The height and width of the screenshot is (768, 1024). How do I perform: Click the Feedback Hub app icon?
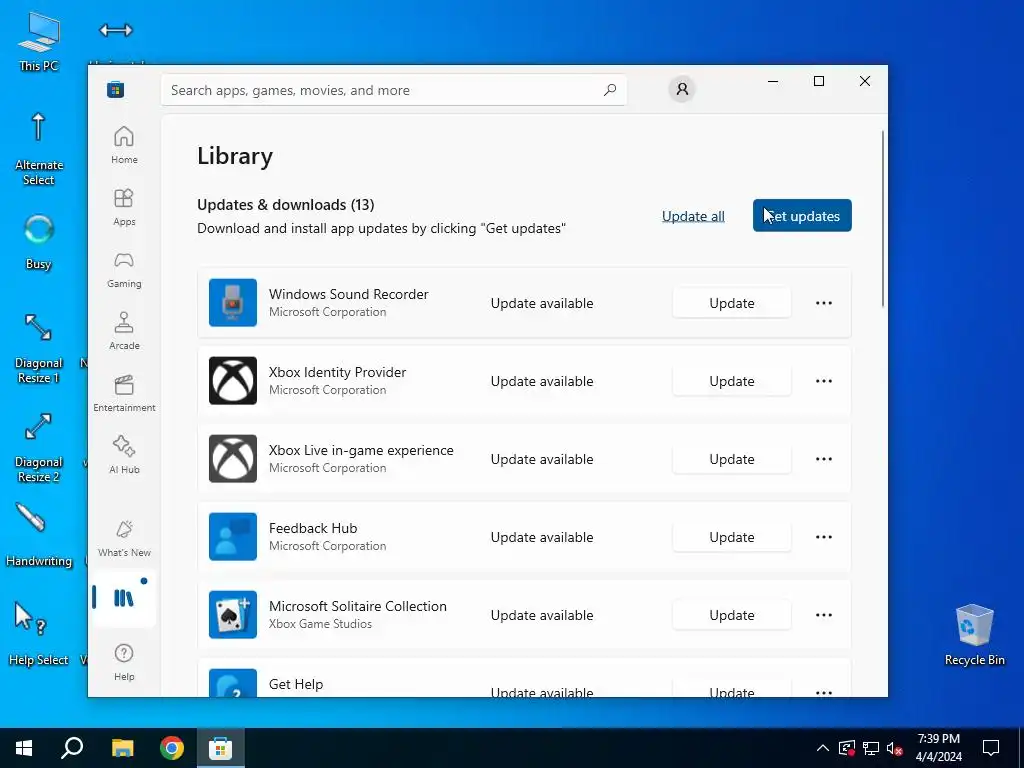tap(232, 537)
